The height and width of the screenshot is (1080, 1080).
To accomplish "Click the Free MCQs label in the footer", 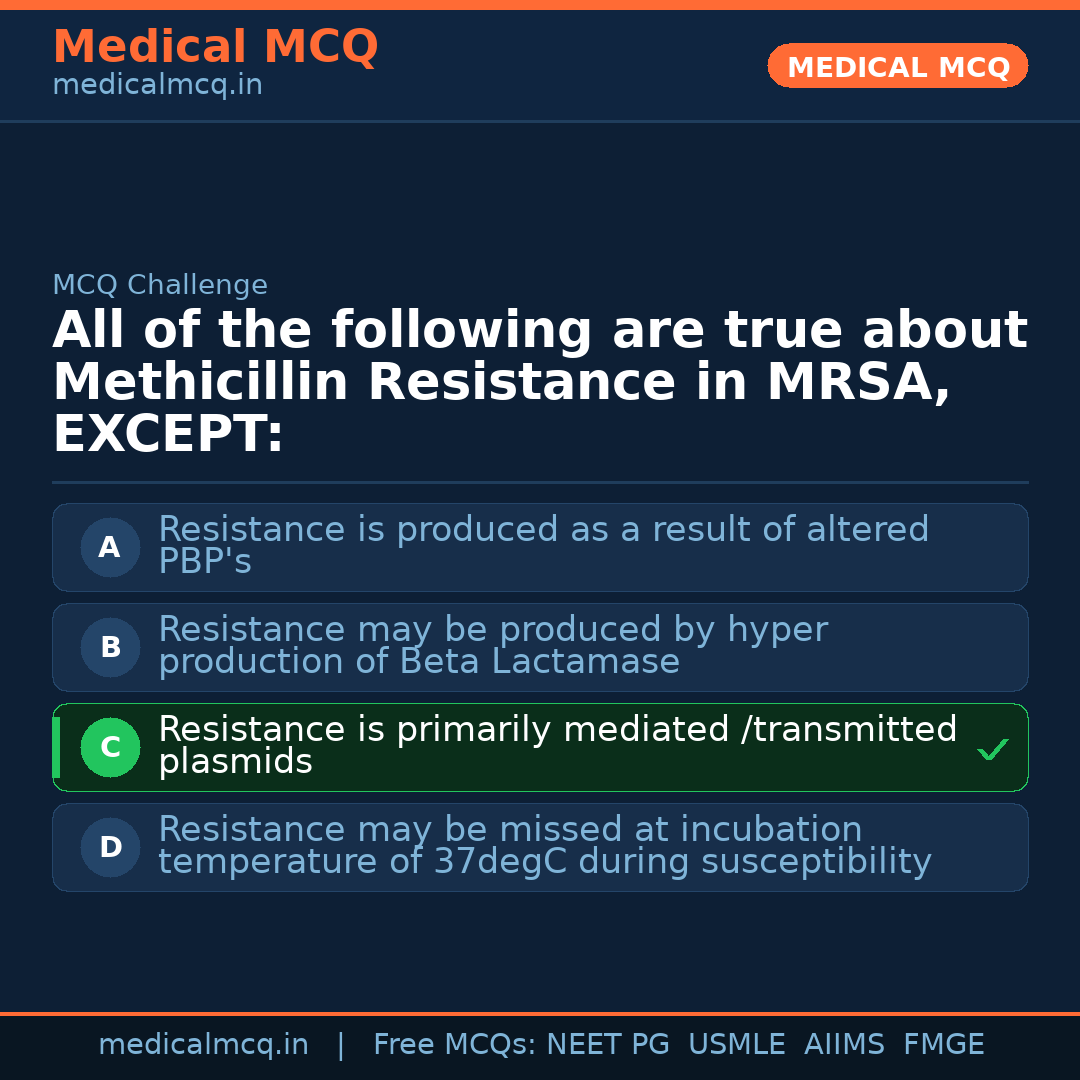I will click(454, 1045).
